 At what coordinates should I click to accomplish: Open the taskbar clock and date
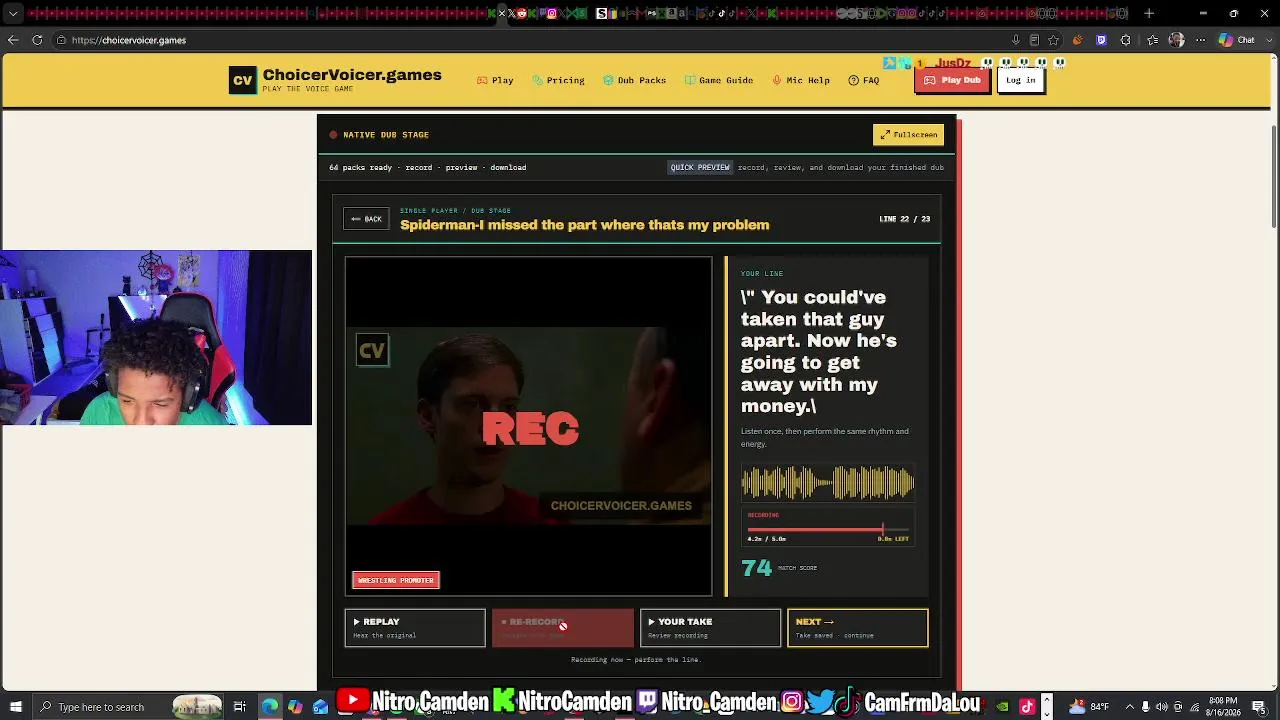1223,707
